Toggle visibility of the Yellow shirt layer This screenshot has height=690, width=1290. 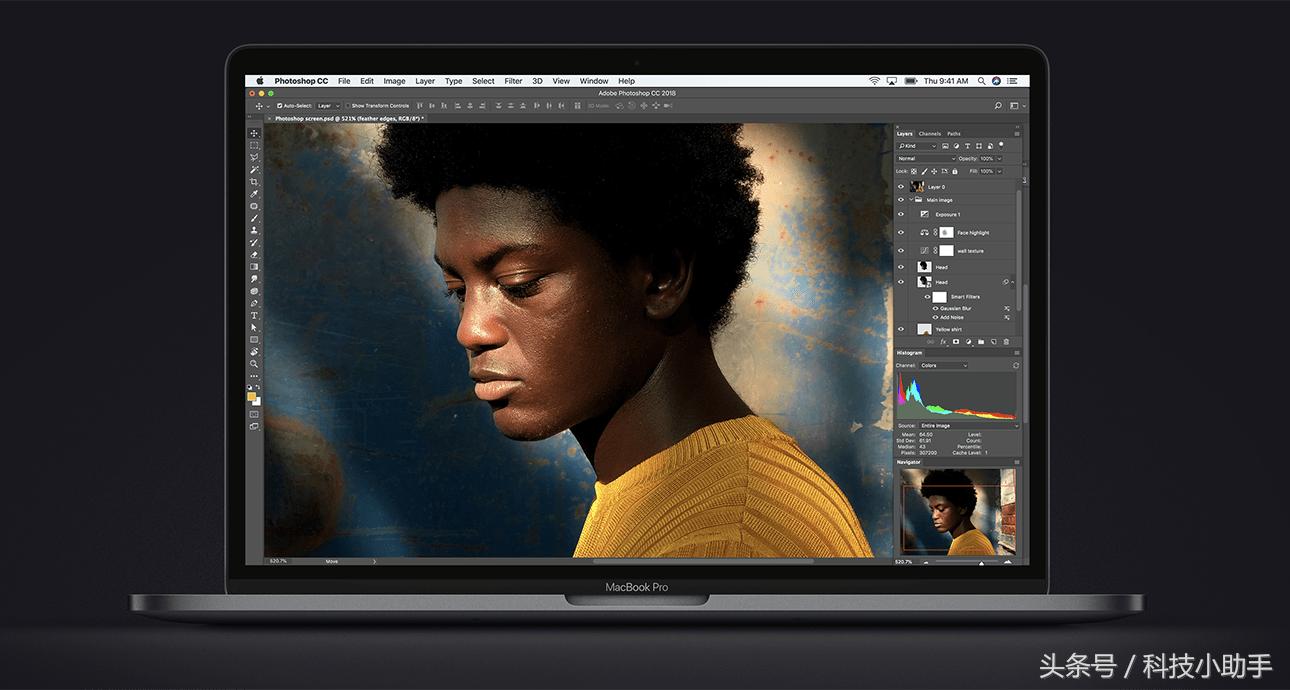(900, 328)
